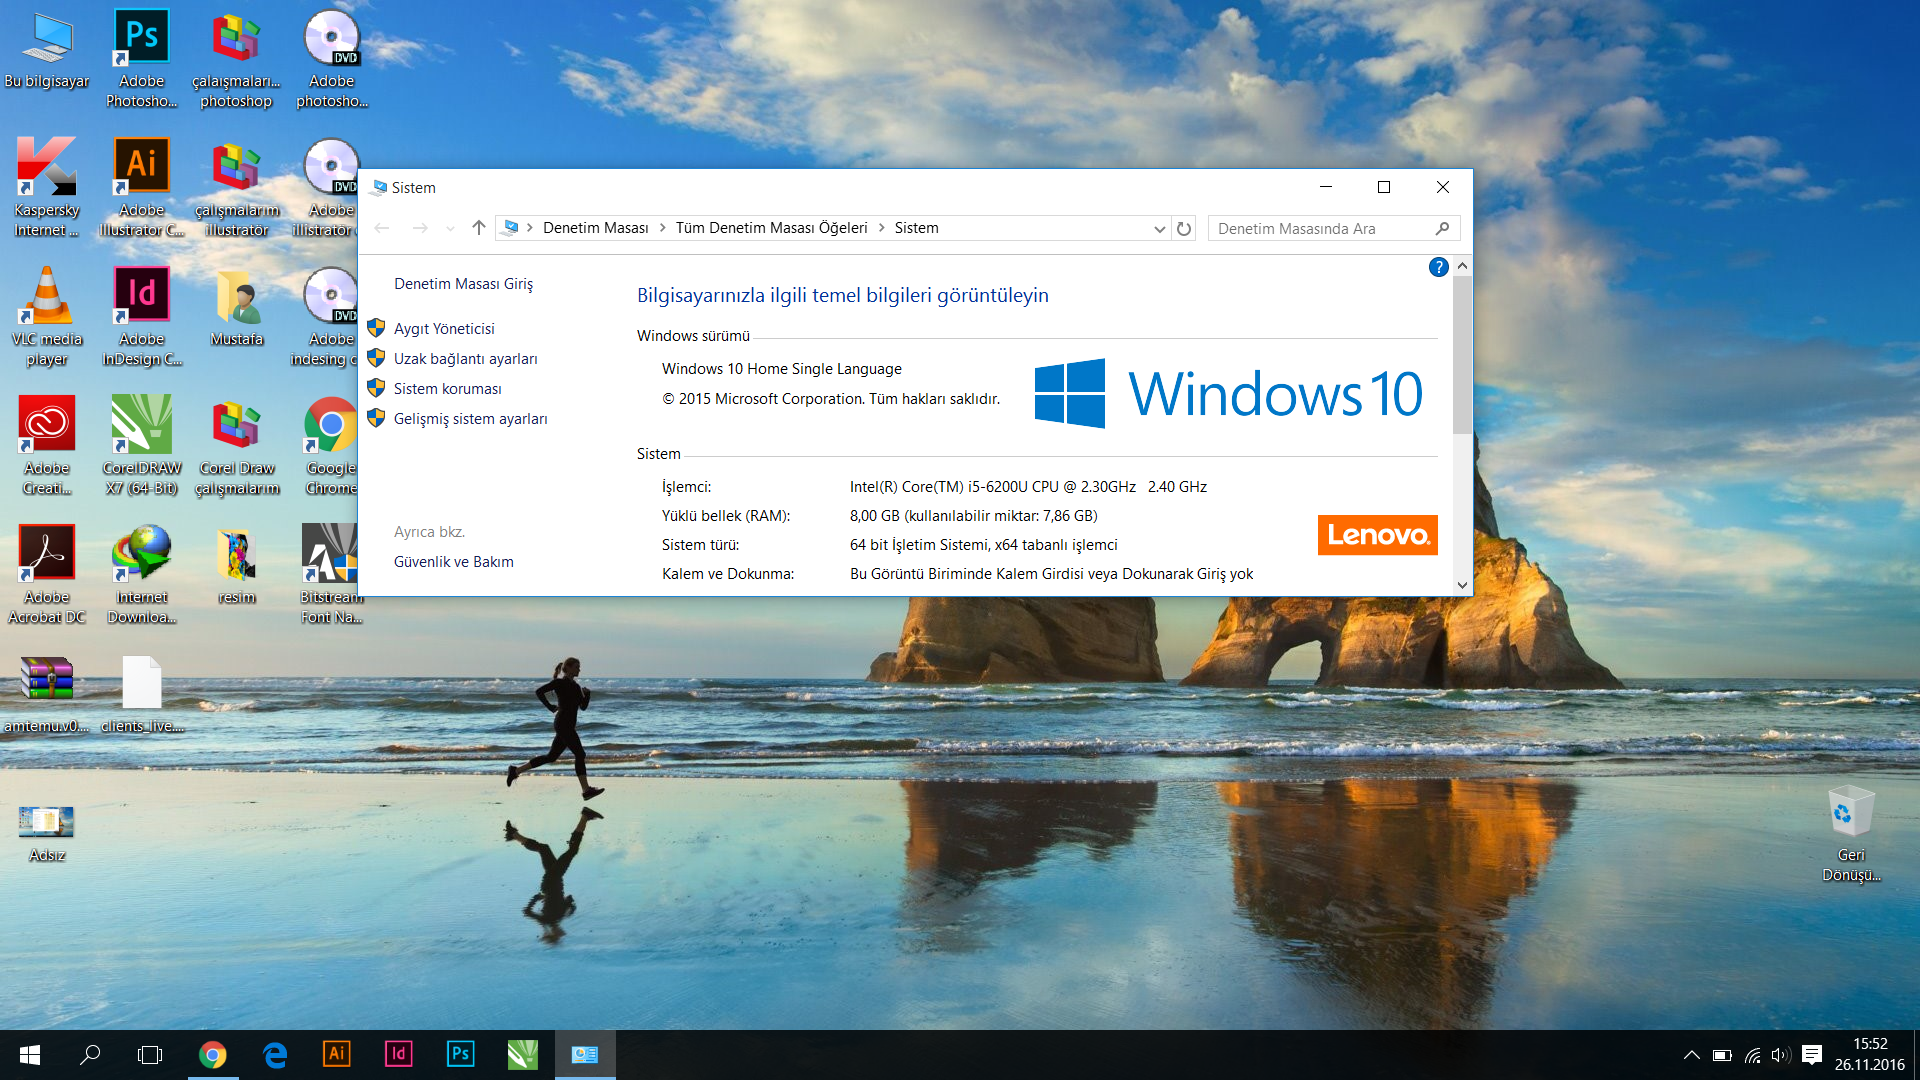Expand chevron after Tüm Denetim Masası Öğeleri

(x=881, y=228)
